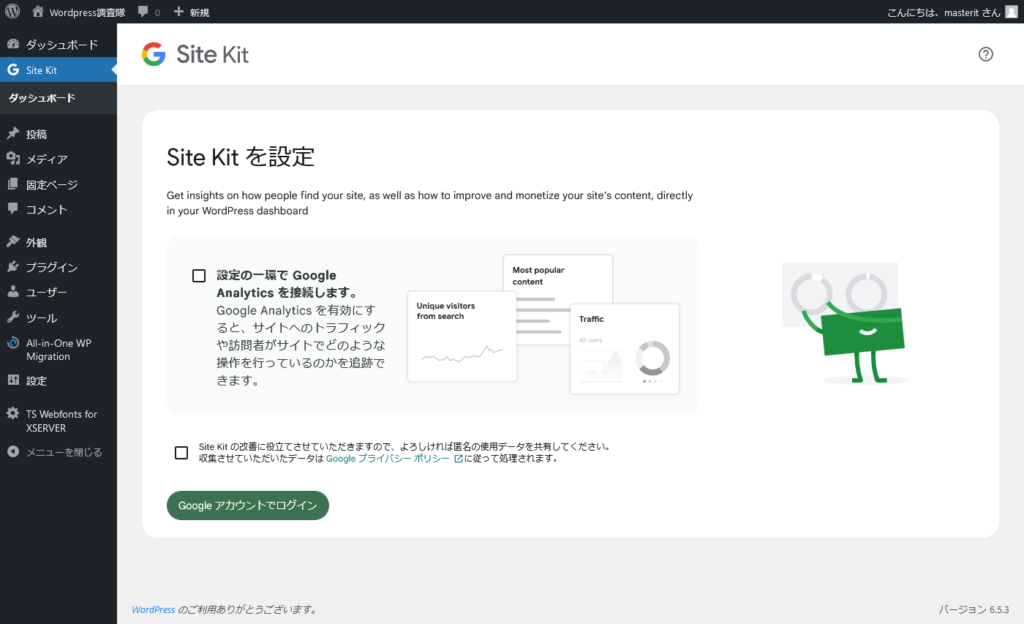
Task: Open the Google プライバシー ポリシー link
Action: [388, 459]
